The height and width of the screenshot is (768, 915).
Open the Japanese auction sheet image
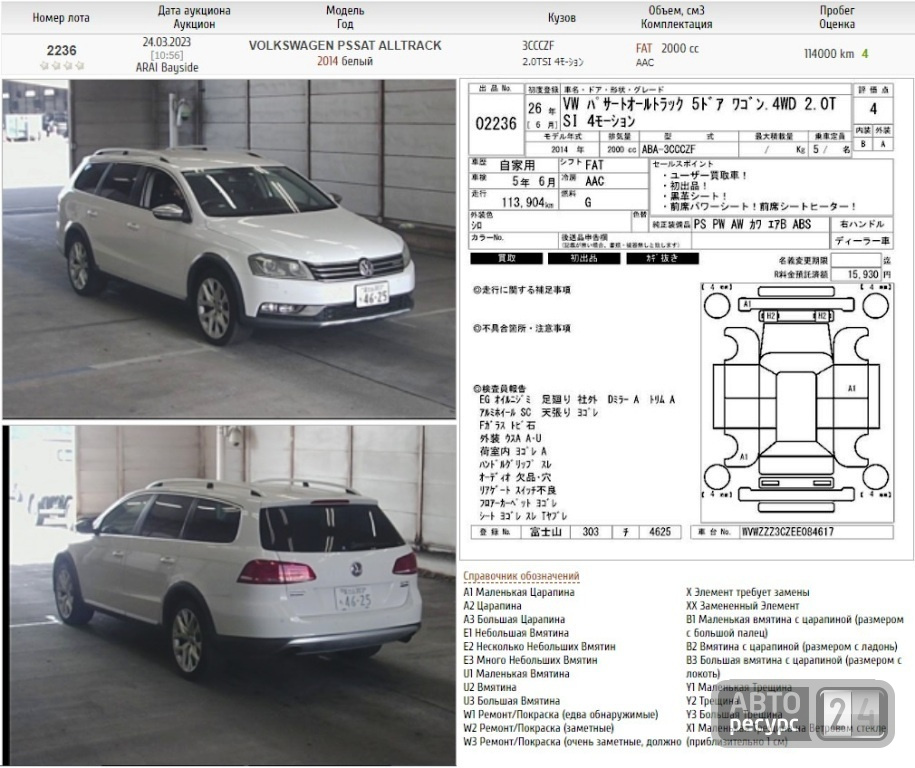tap(687, 319)
